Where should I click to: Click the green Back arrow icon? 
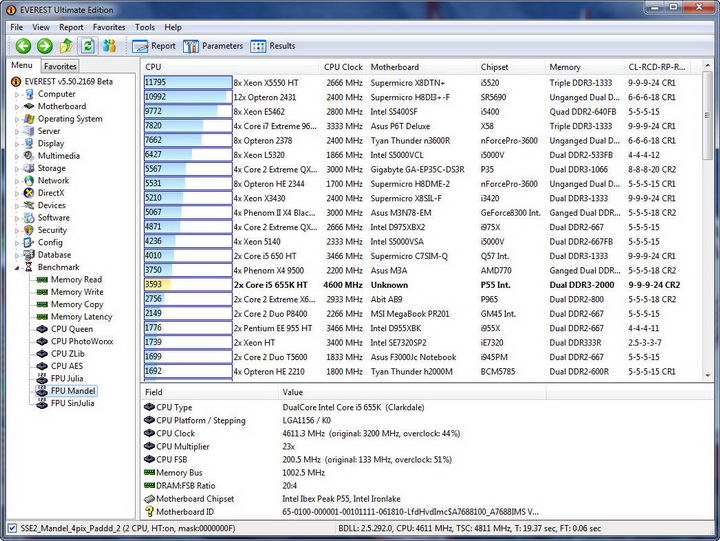click(x=23, y=46)
